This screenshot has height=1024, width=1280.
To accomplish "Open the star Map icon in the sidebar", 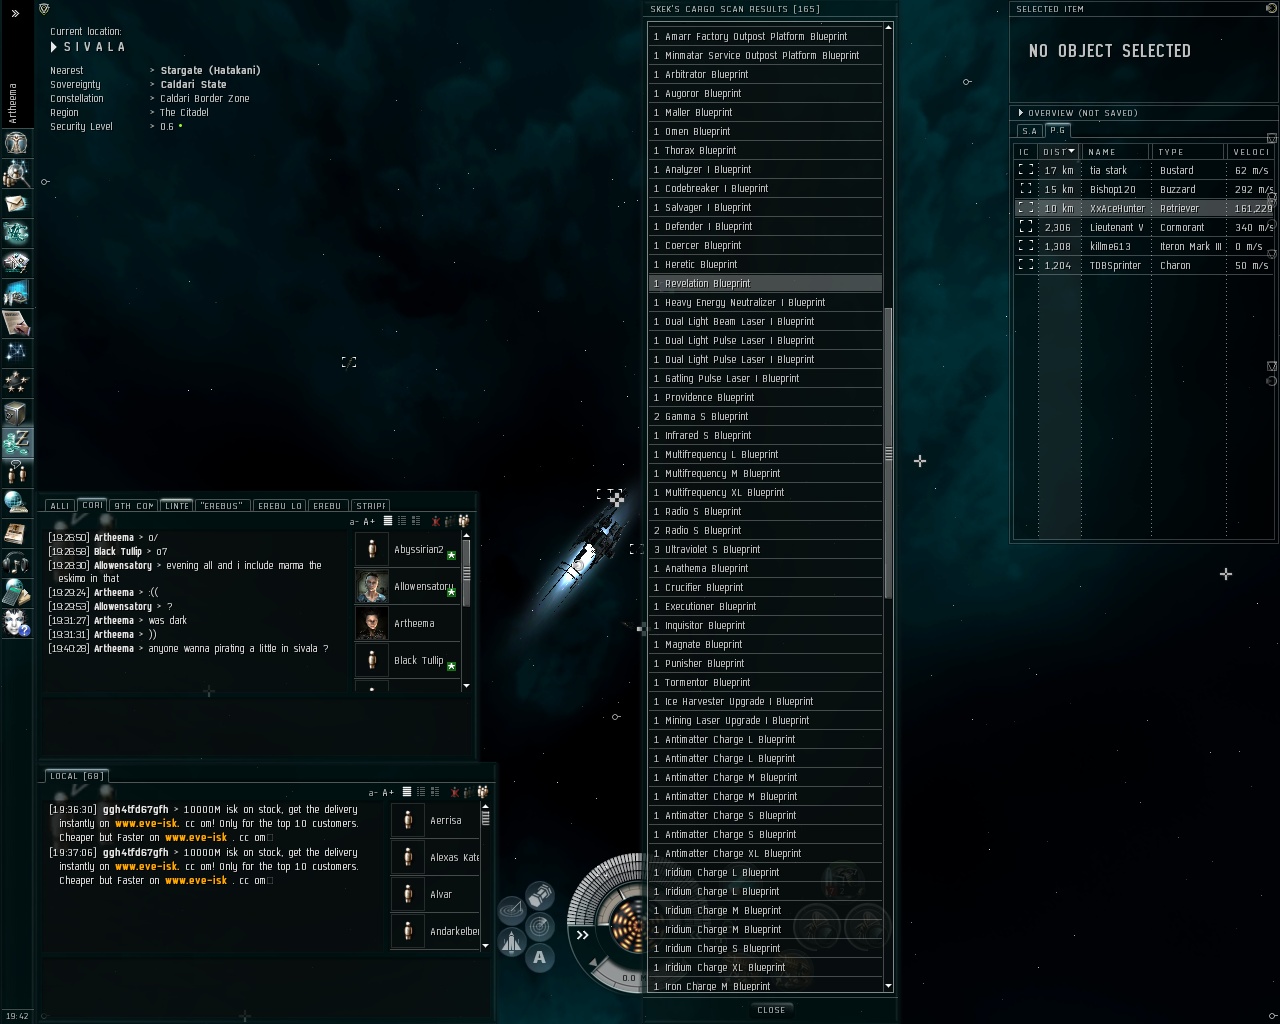I will tap(16, 352).
